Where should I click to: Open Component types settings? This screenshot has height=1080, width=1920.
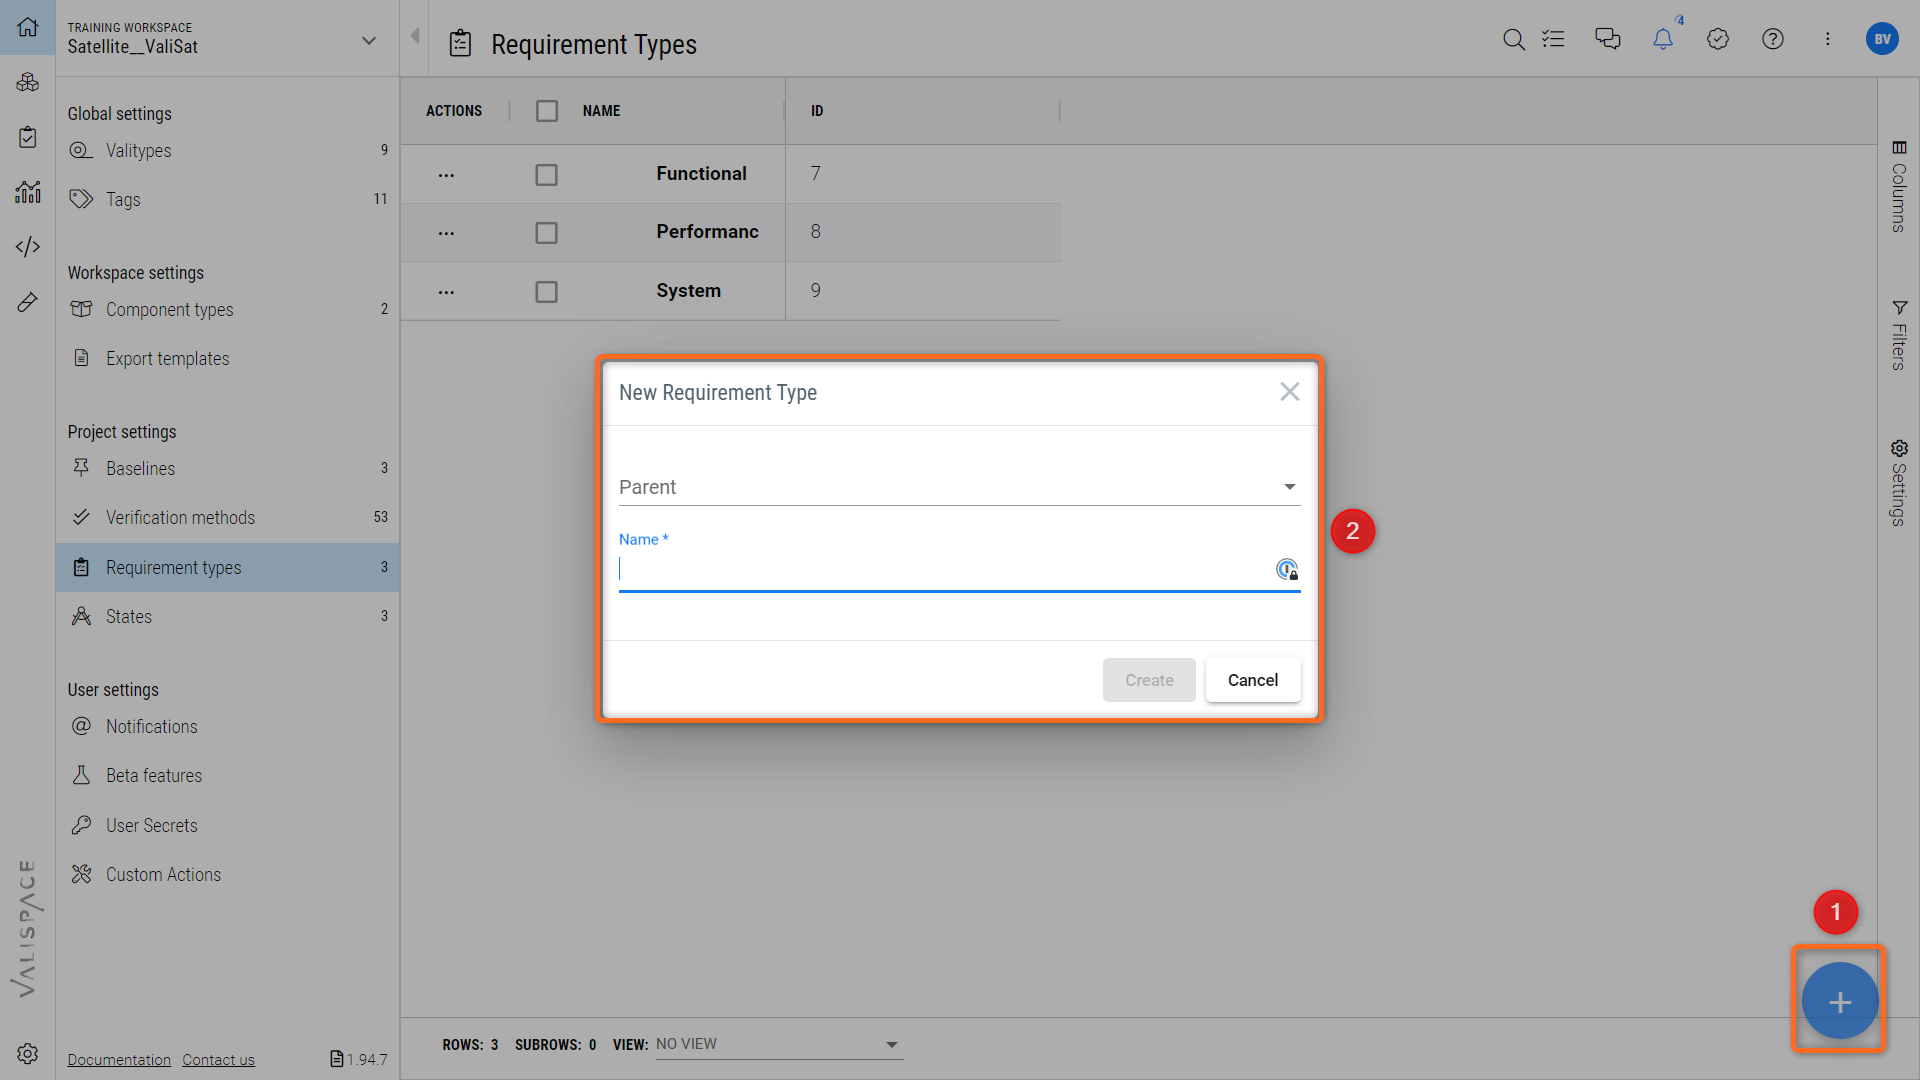tap(228, 310)
